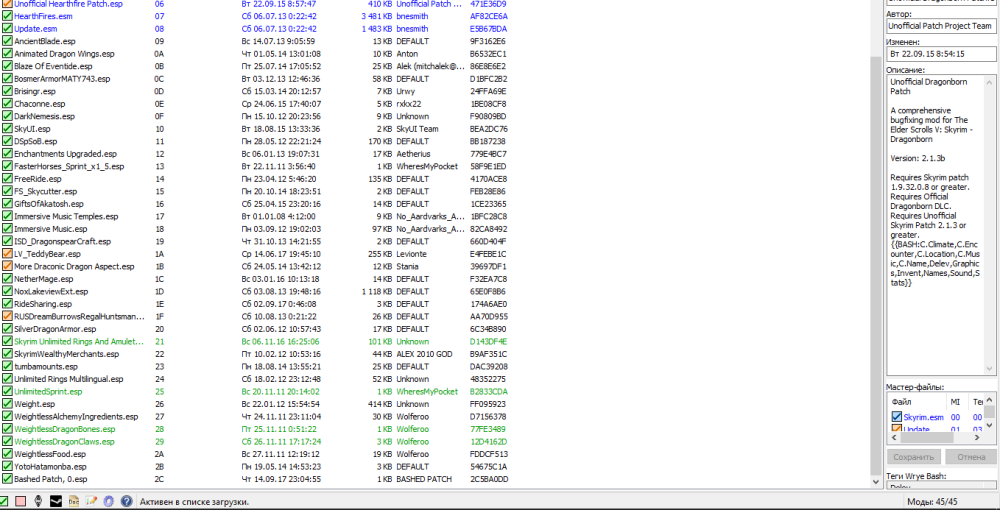Image resolution: width=1000 pixels, height=510 pixels.
Task: Open the Doc Browser icon
Action: (x=74, y=501)
